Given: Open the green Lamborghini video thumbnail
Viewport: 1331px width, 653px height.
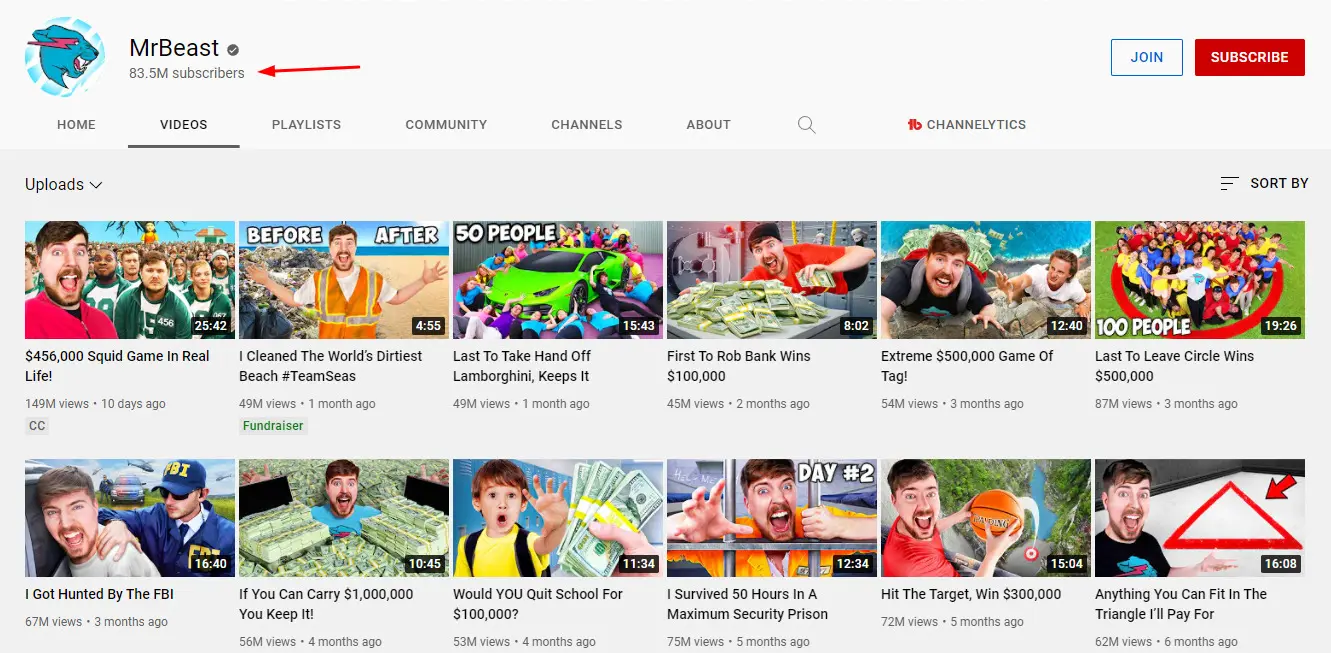Looking at the screenshot, I should (558, 280).
